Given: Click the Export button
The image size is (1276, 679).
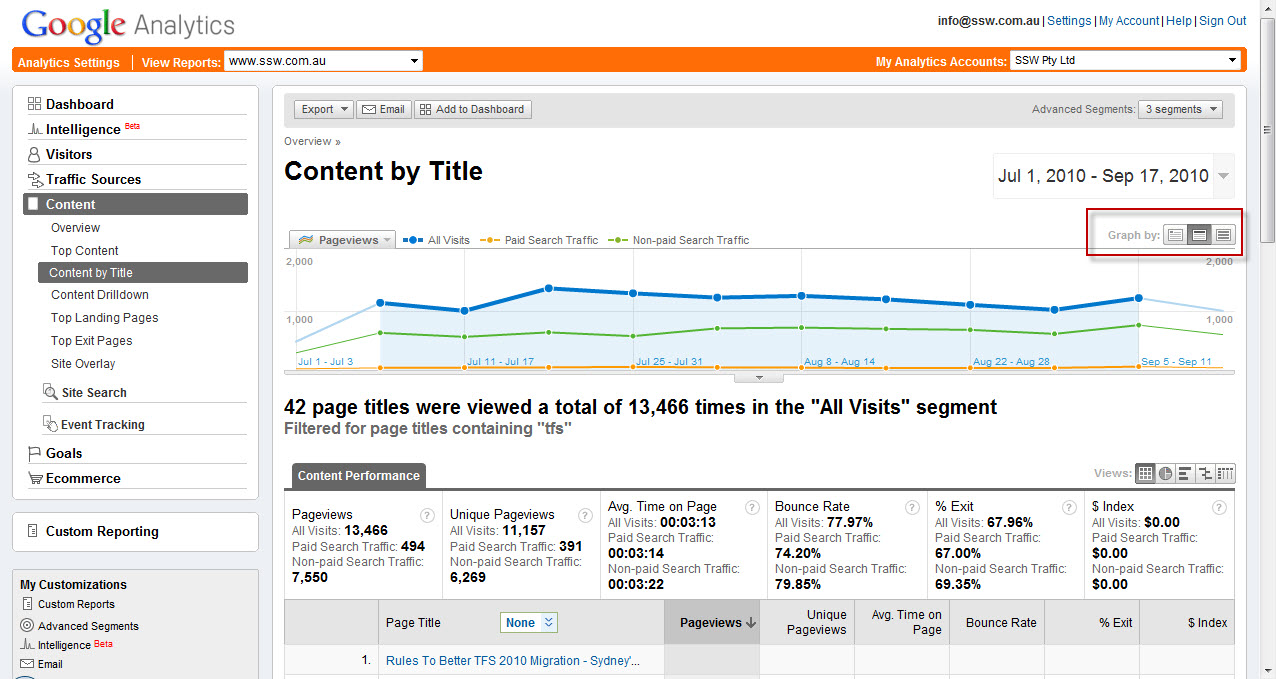Looking at the screenshot, I should [x=324, y=109].
